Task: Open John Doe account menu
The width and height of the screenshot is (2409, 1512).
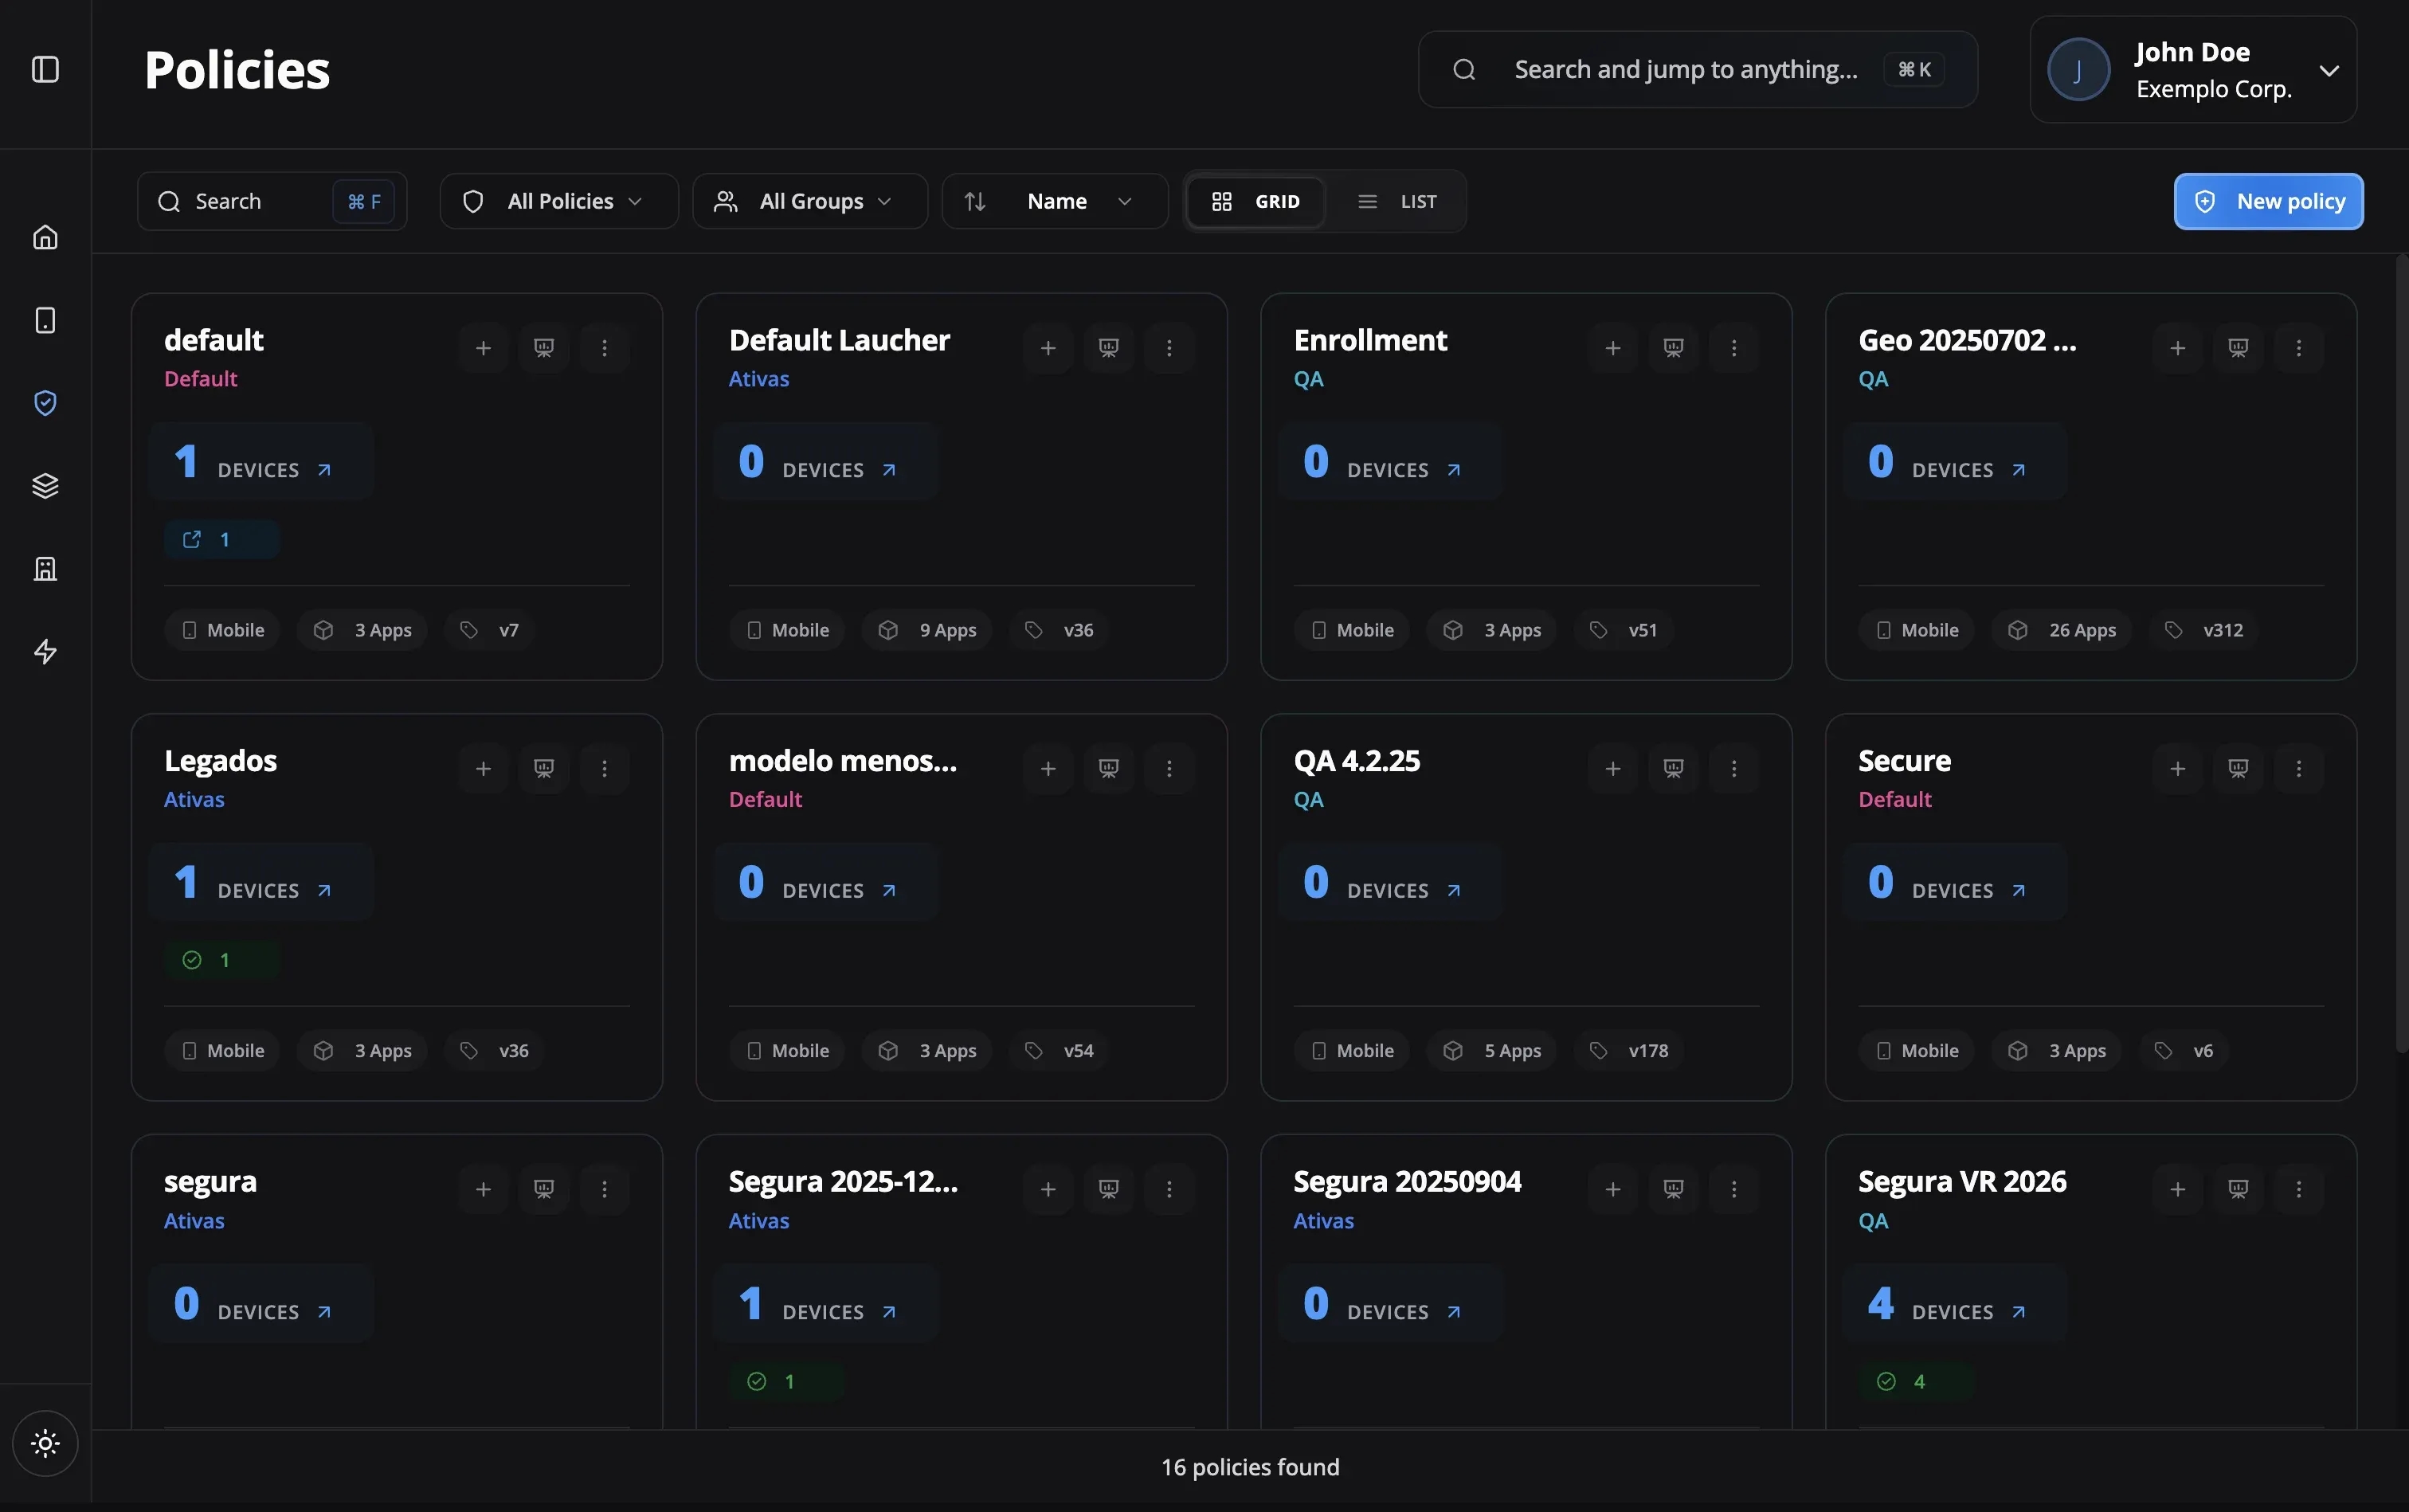Action: pos(2192,70)
